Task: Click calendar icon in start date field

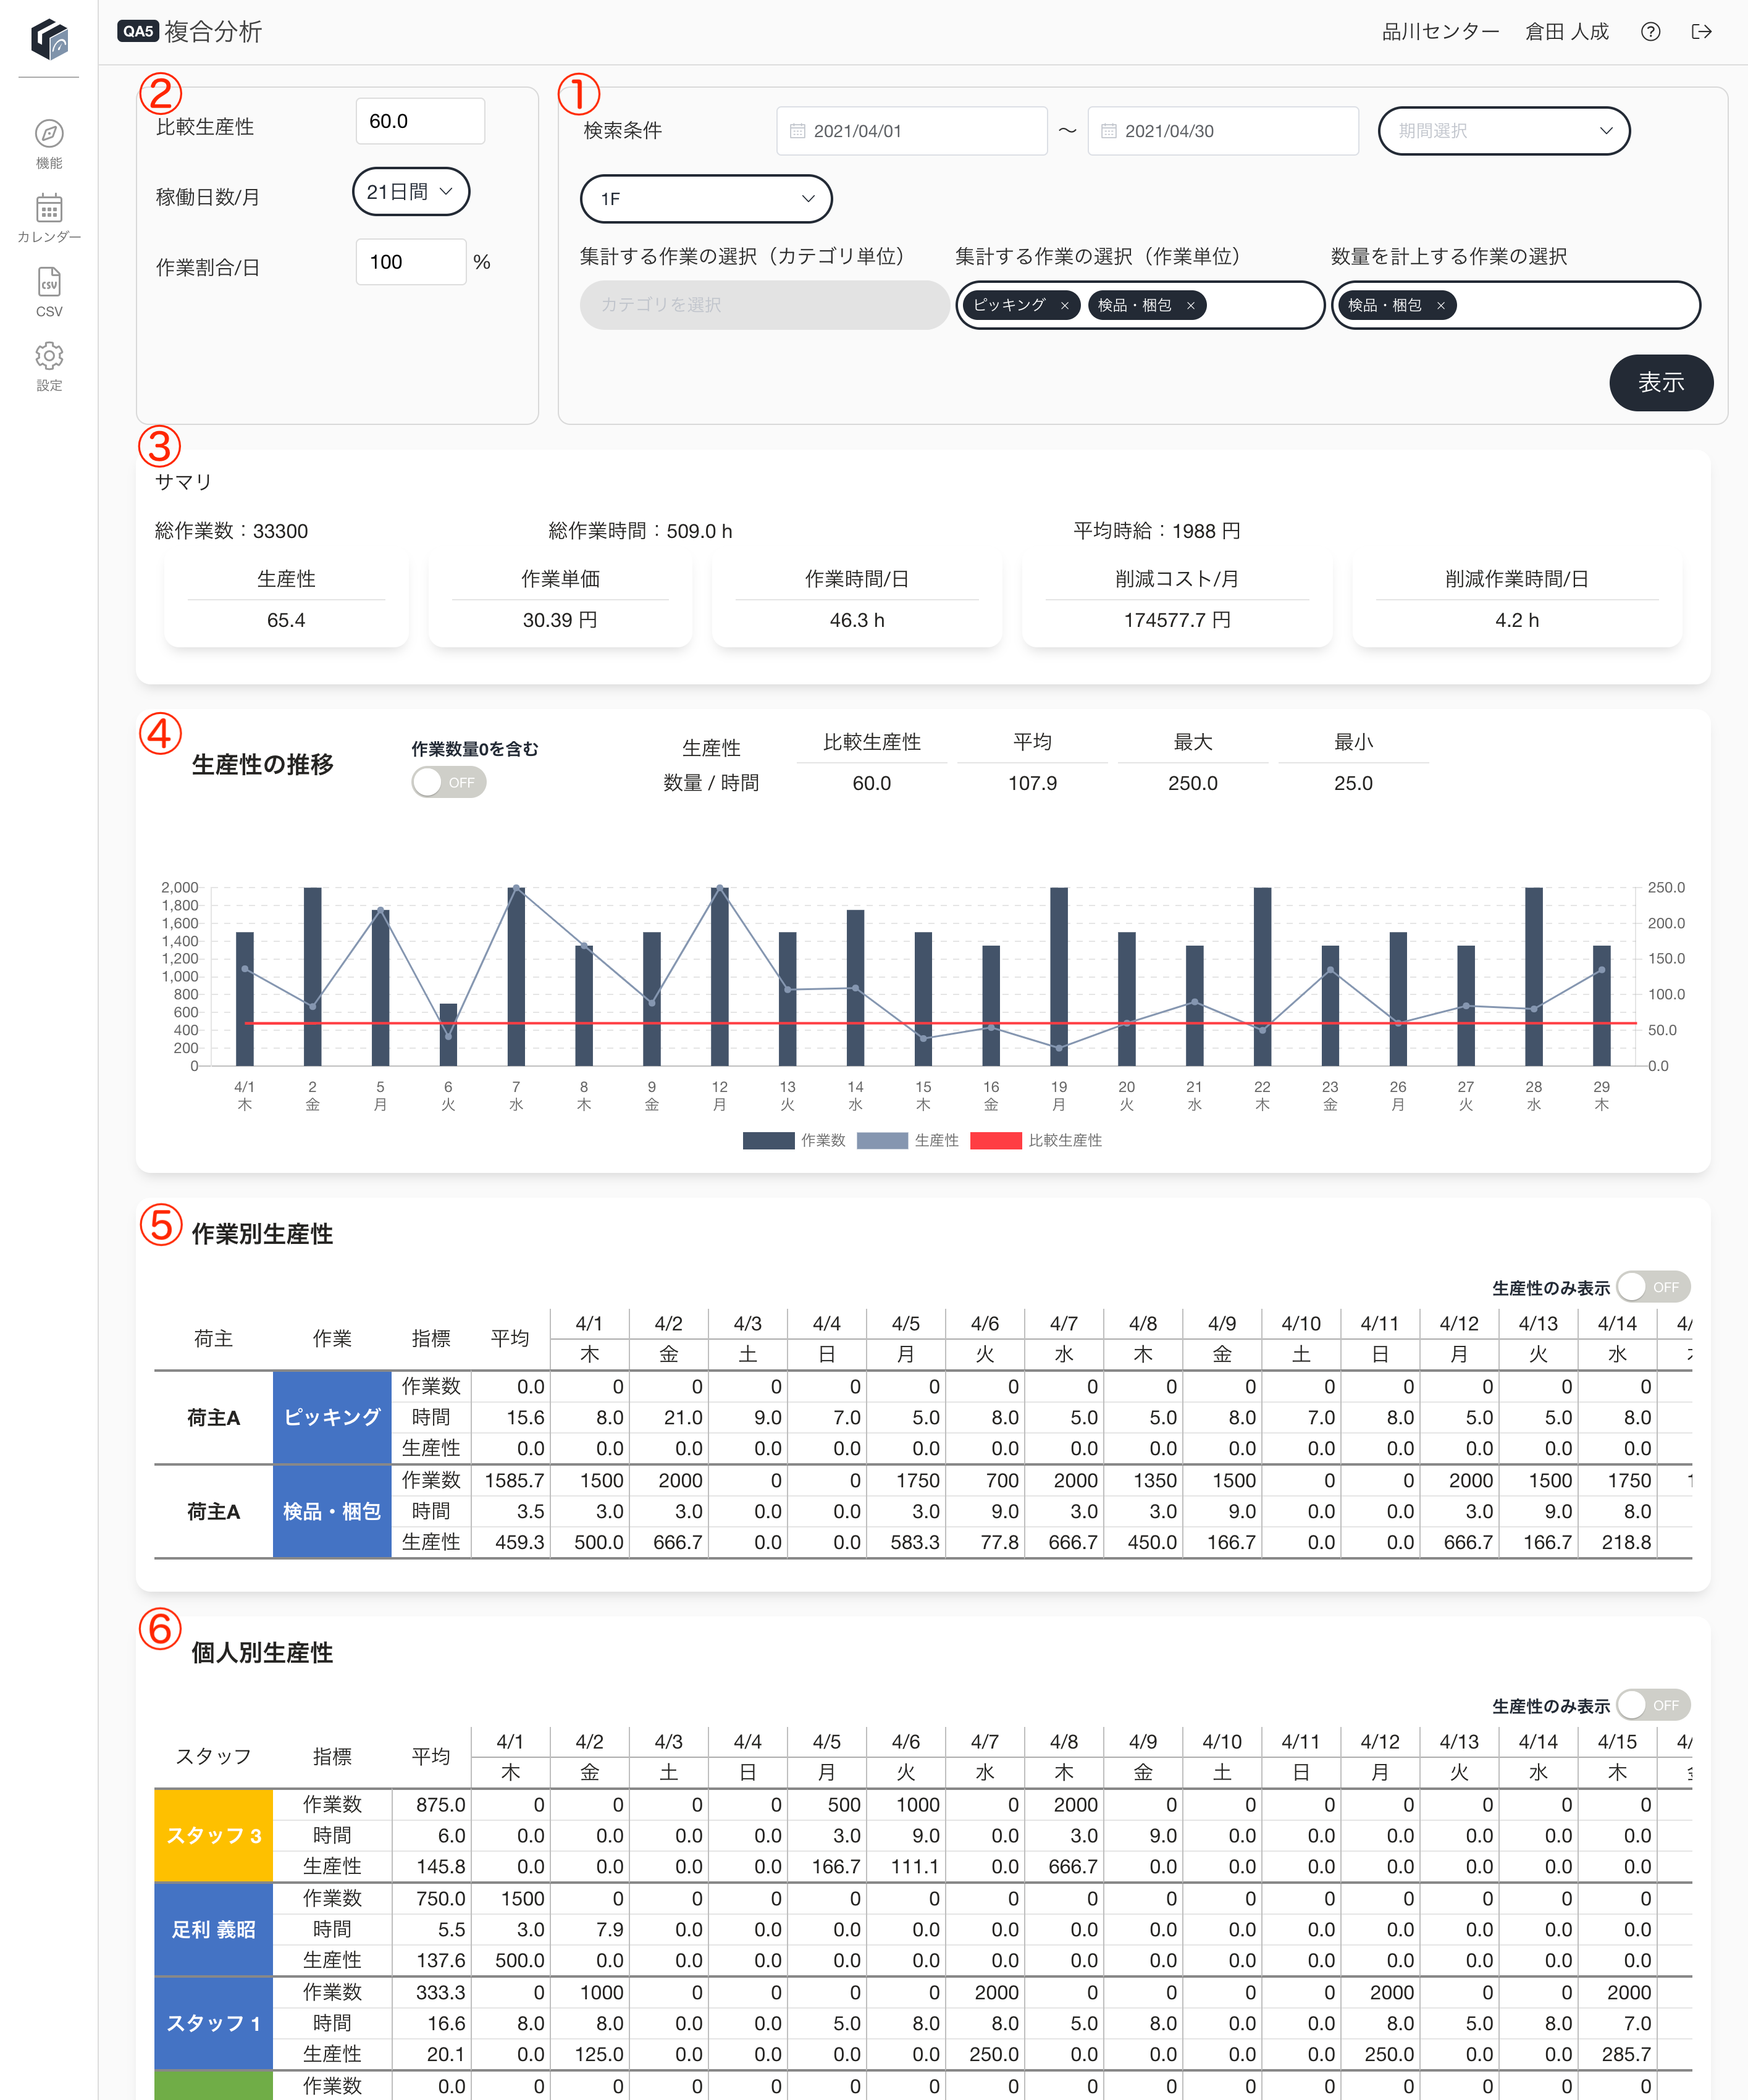Action: 797,131
